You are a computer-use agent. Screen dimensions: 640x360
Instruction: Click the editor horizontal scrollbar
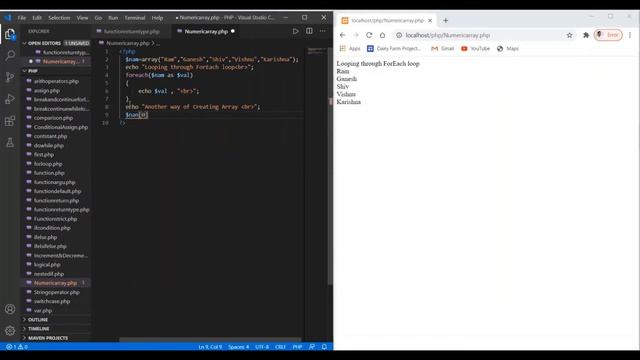click(x=210, y=340)
